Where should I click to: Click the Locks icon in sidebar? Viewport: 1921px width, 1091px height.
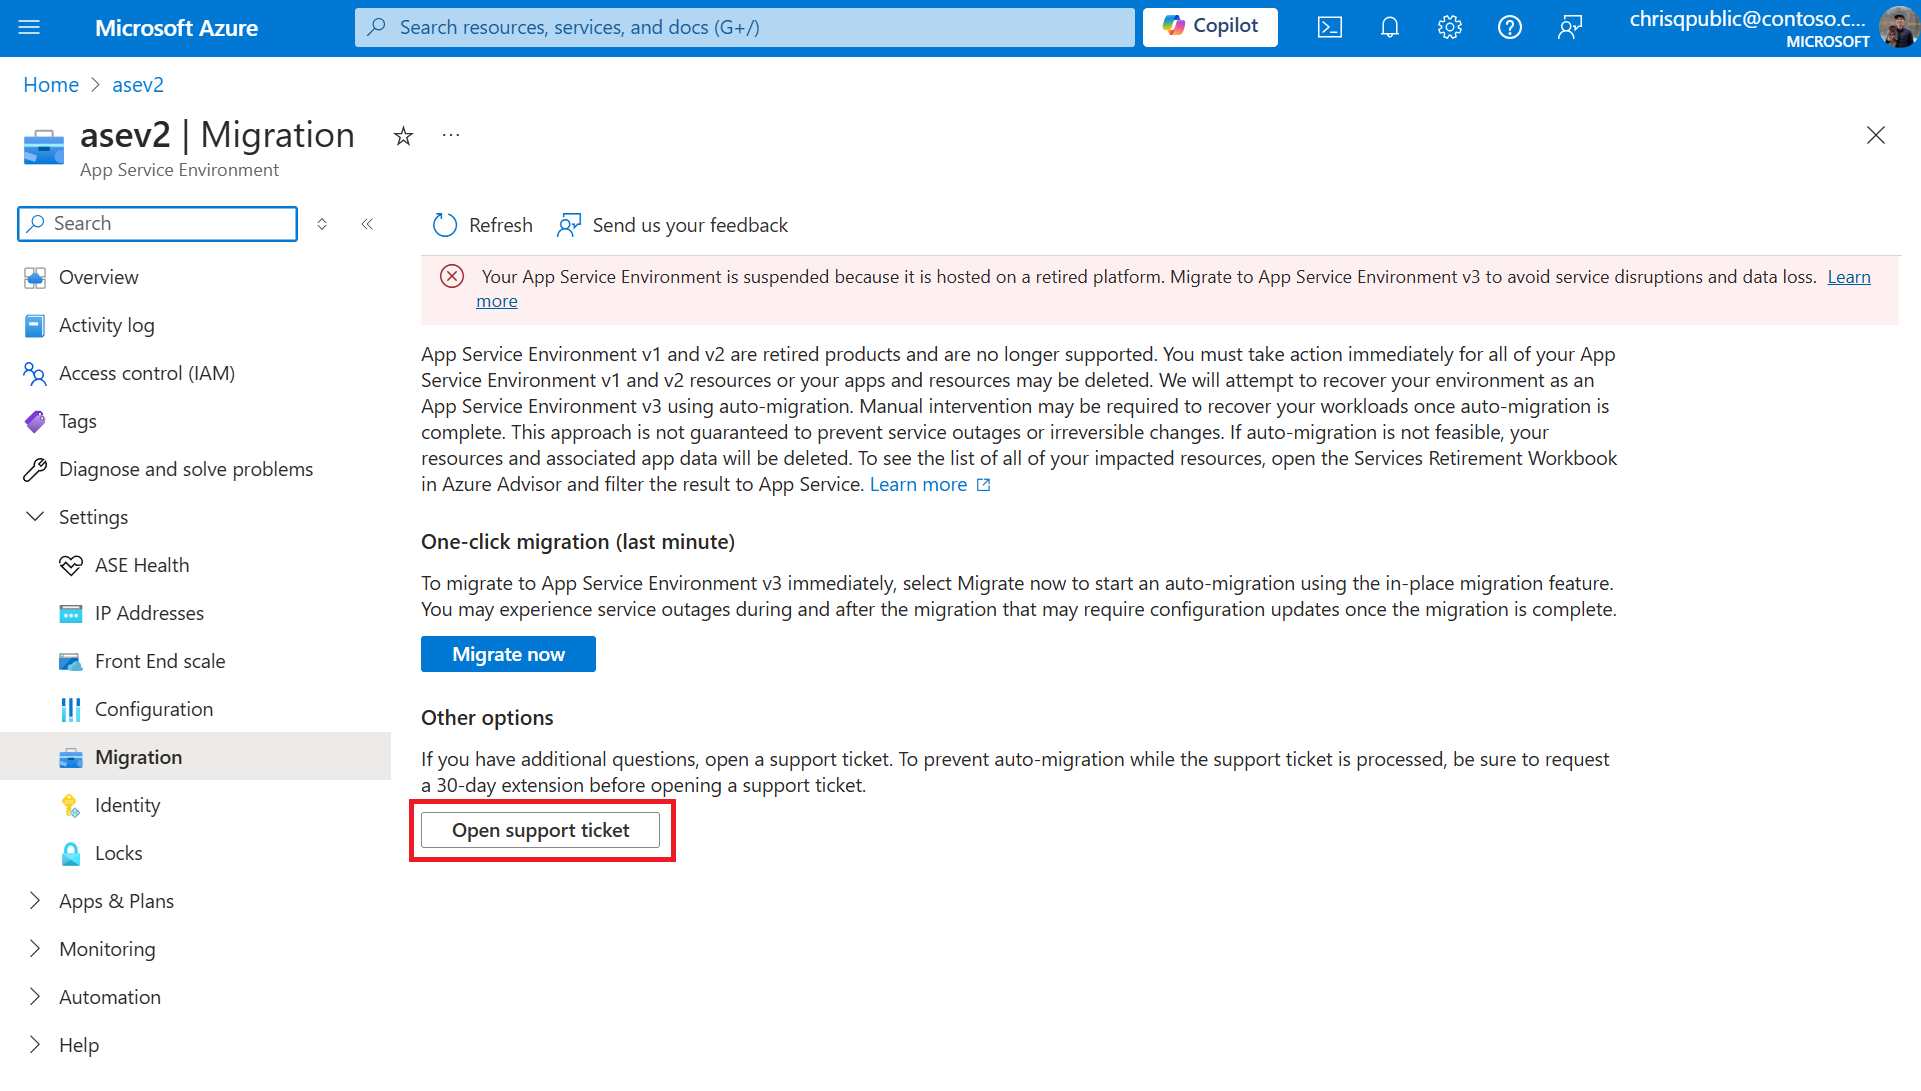click(x=71, y=852)
